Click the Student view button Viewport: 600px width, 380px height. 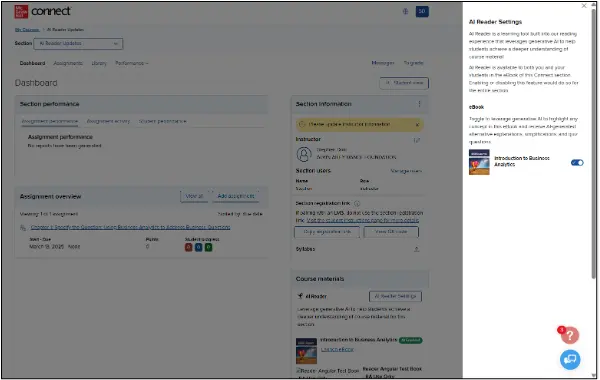[404, 83]
